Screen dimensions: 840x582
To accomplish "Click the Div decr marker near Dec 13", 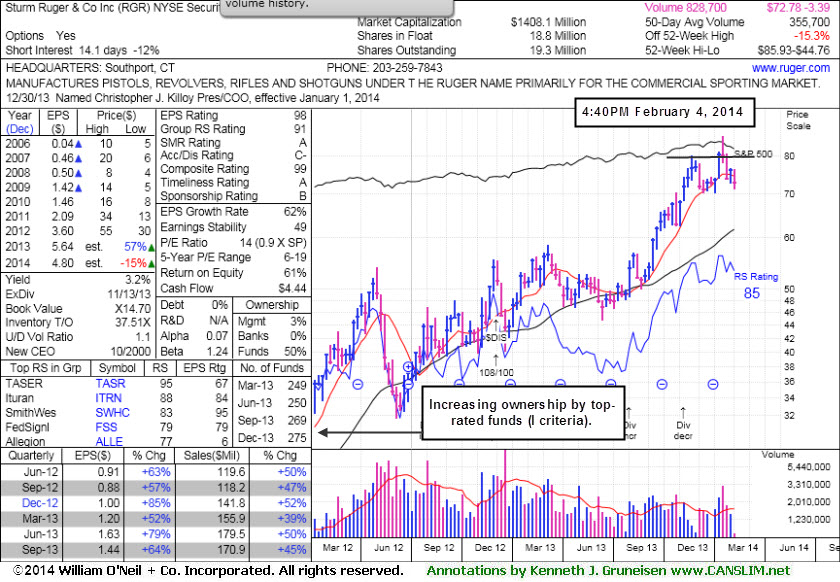I will click(x=683, y=430).
